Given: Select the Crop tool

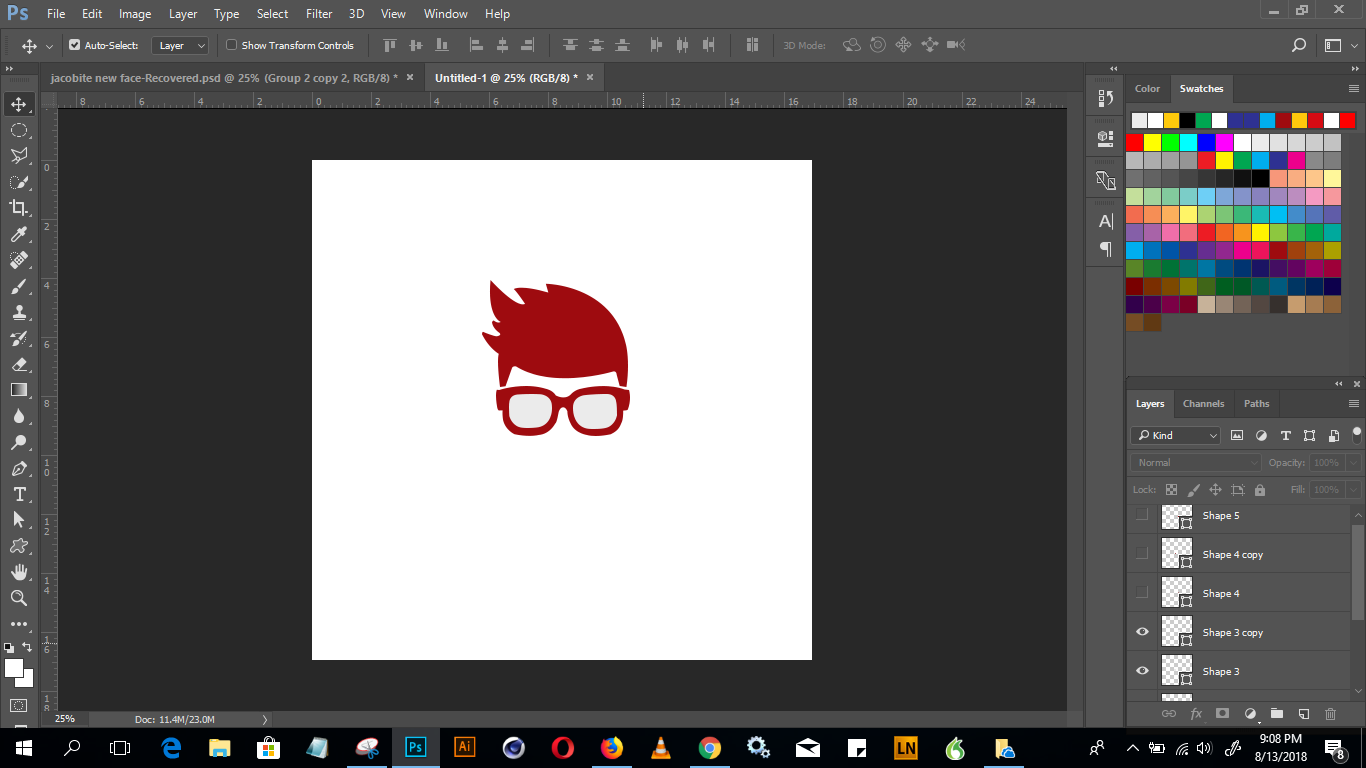Looking at the screenshot, I should 19,208.
